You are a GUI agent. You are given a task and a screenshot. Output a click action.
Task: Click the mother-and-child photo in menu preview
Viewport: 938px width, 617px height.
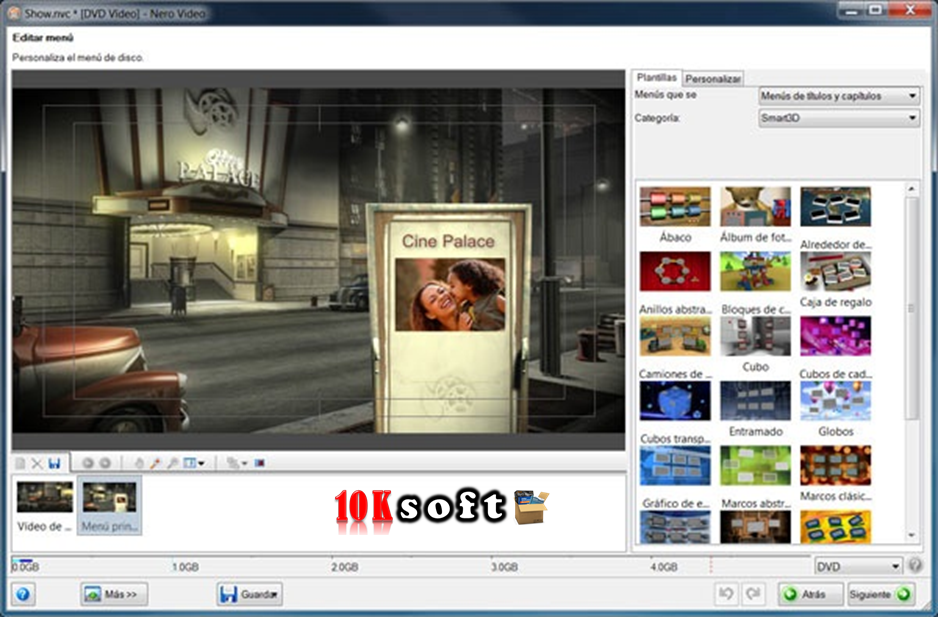450,294
